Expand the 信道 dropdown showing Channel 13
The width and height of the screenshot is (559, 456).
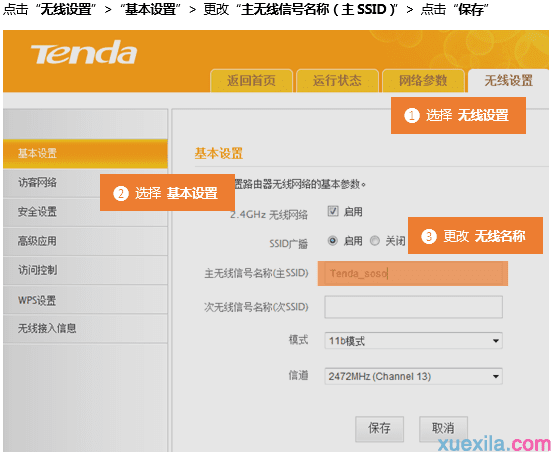[x=414, y=376]
